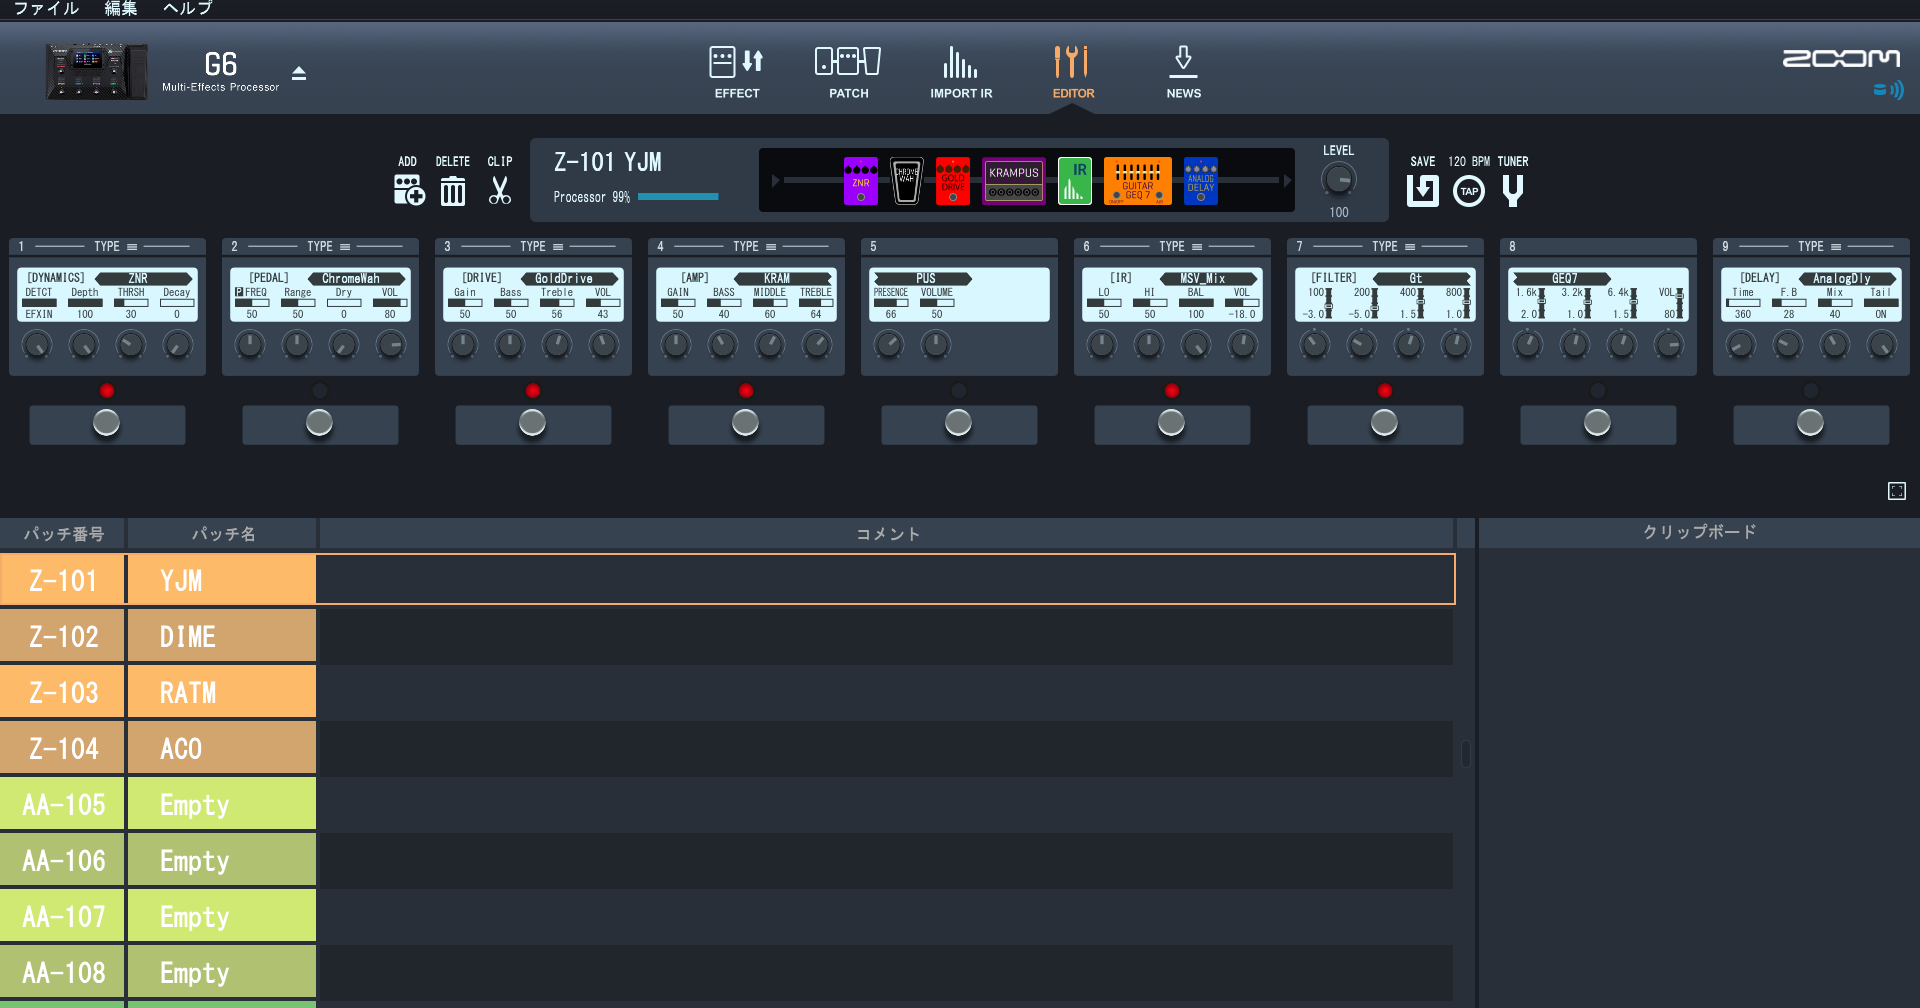This screenshot has height=1008, width=1920.
Task: Toggle slot 6 IR footswitch
Action: [1172, 424]
